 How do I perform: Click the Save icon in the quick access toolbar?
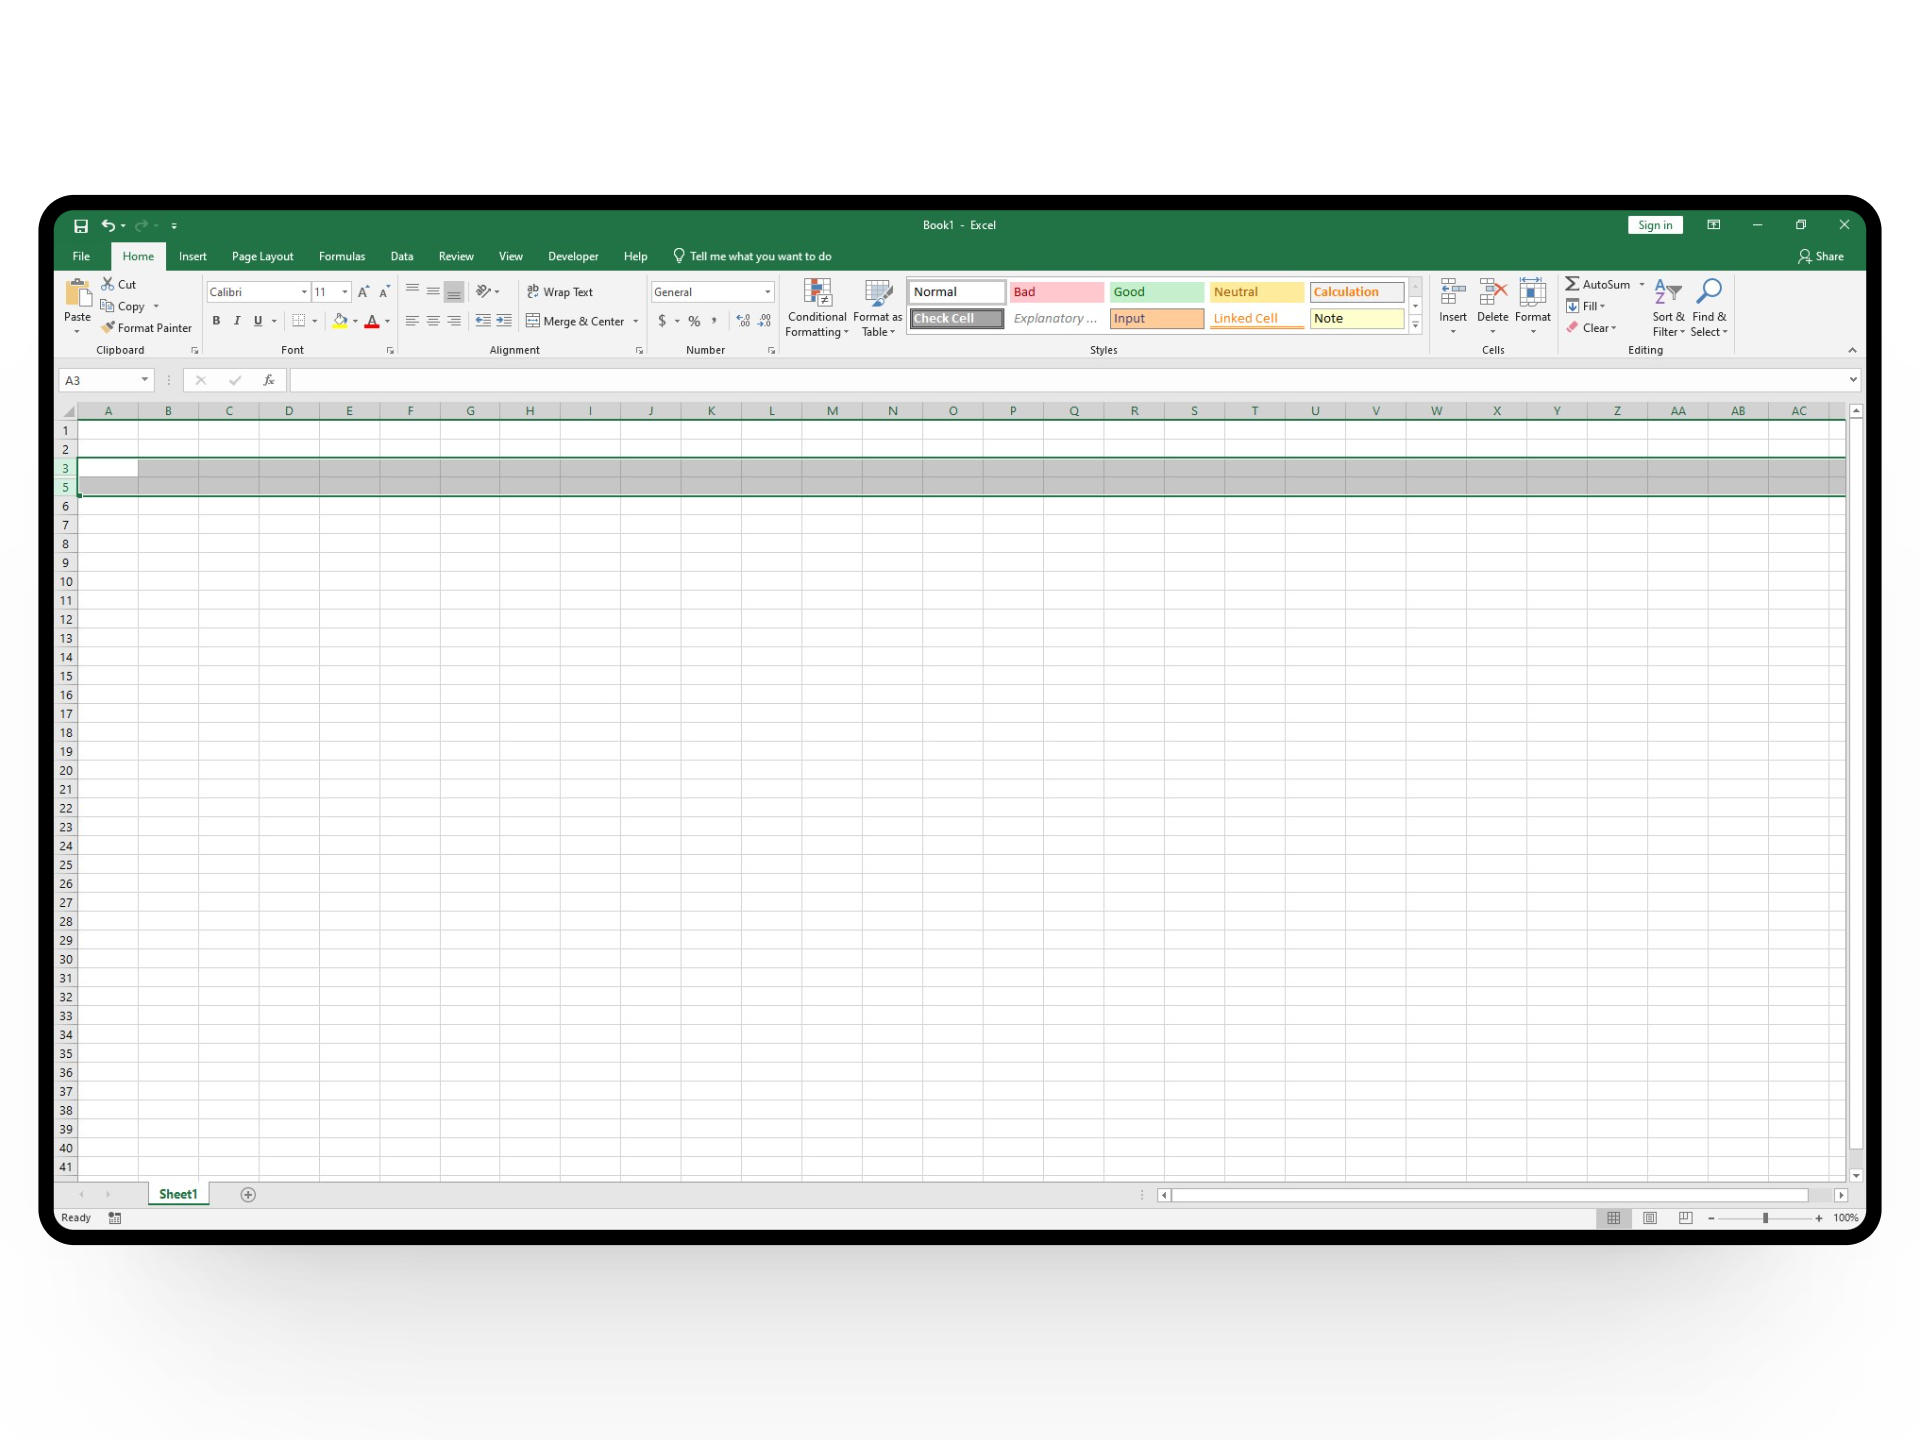pos(81,226)
